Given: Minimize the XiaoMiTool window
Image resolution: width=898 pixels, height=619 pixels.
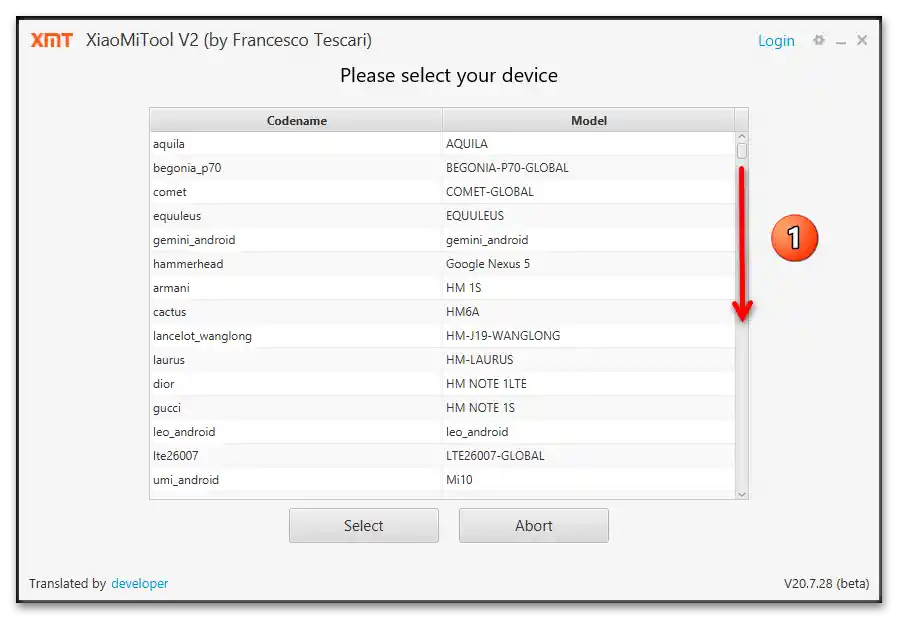Looking at the screenshot, I should pos(841,41).
